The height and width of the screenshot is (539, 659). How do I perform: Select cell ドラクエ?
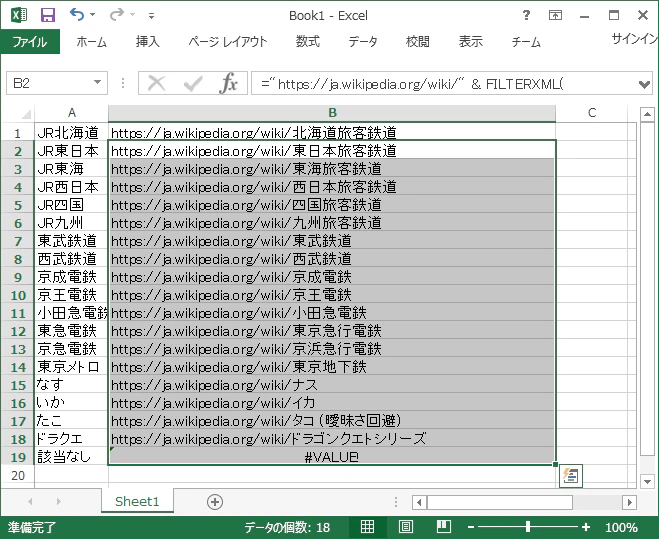[71, 439]
